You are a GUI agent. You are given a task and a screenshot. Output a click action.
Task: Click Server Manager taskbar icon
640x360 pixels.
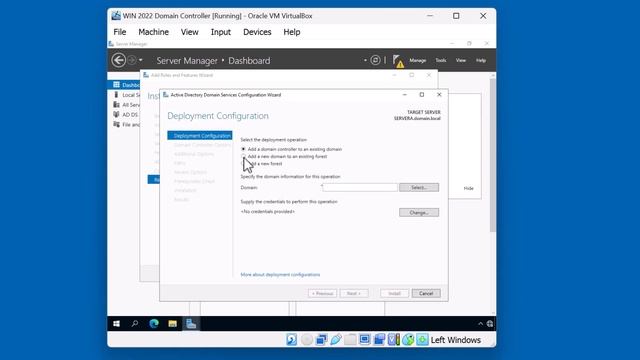(x=191, y=324)
